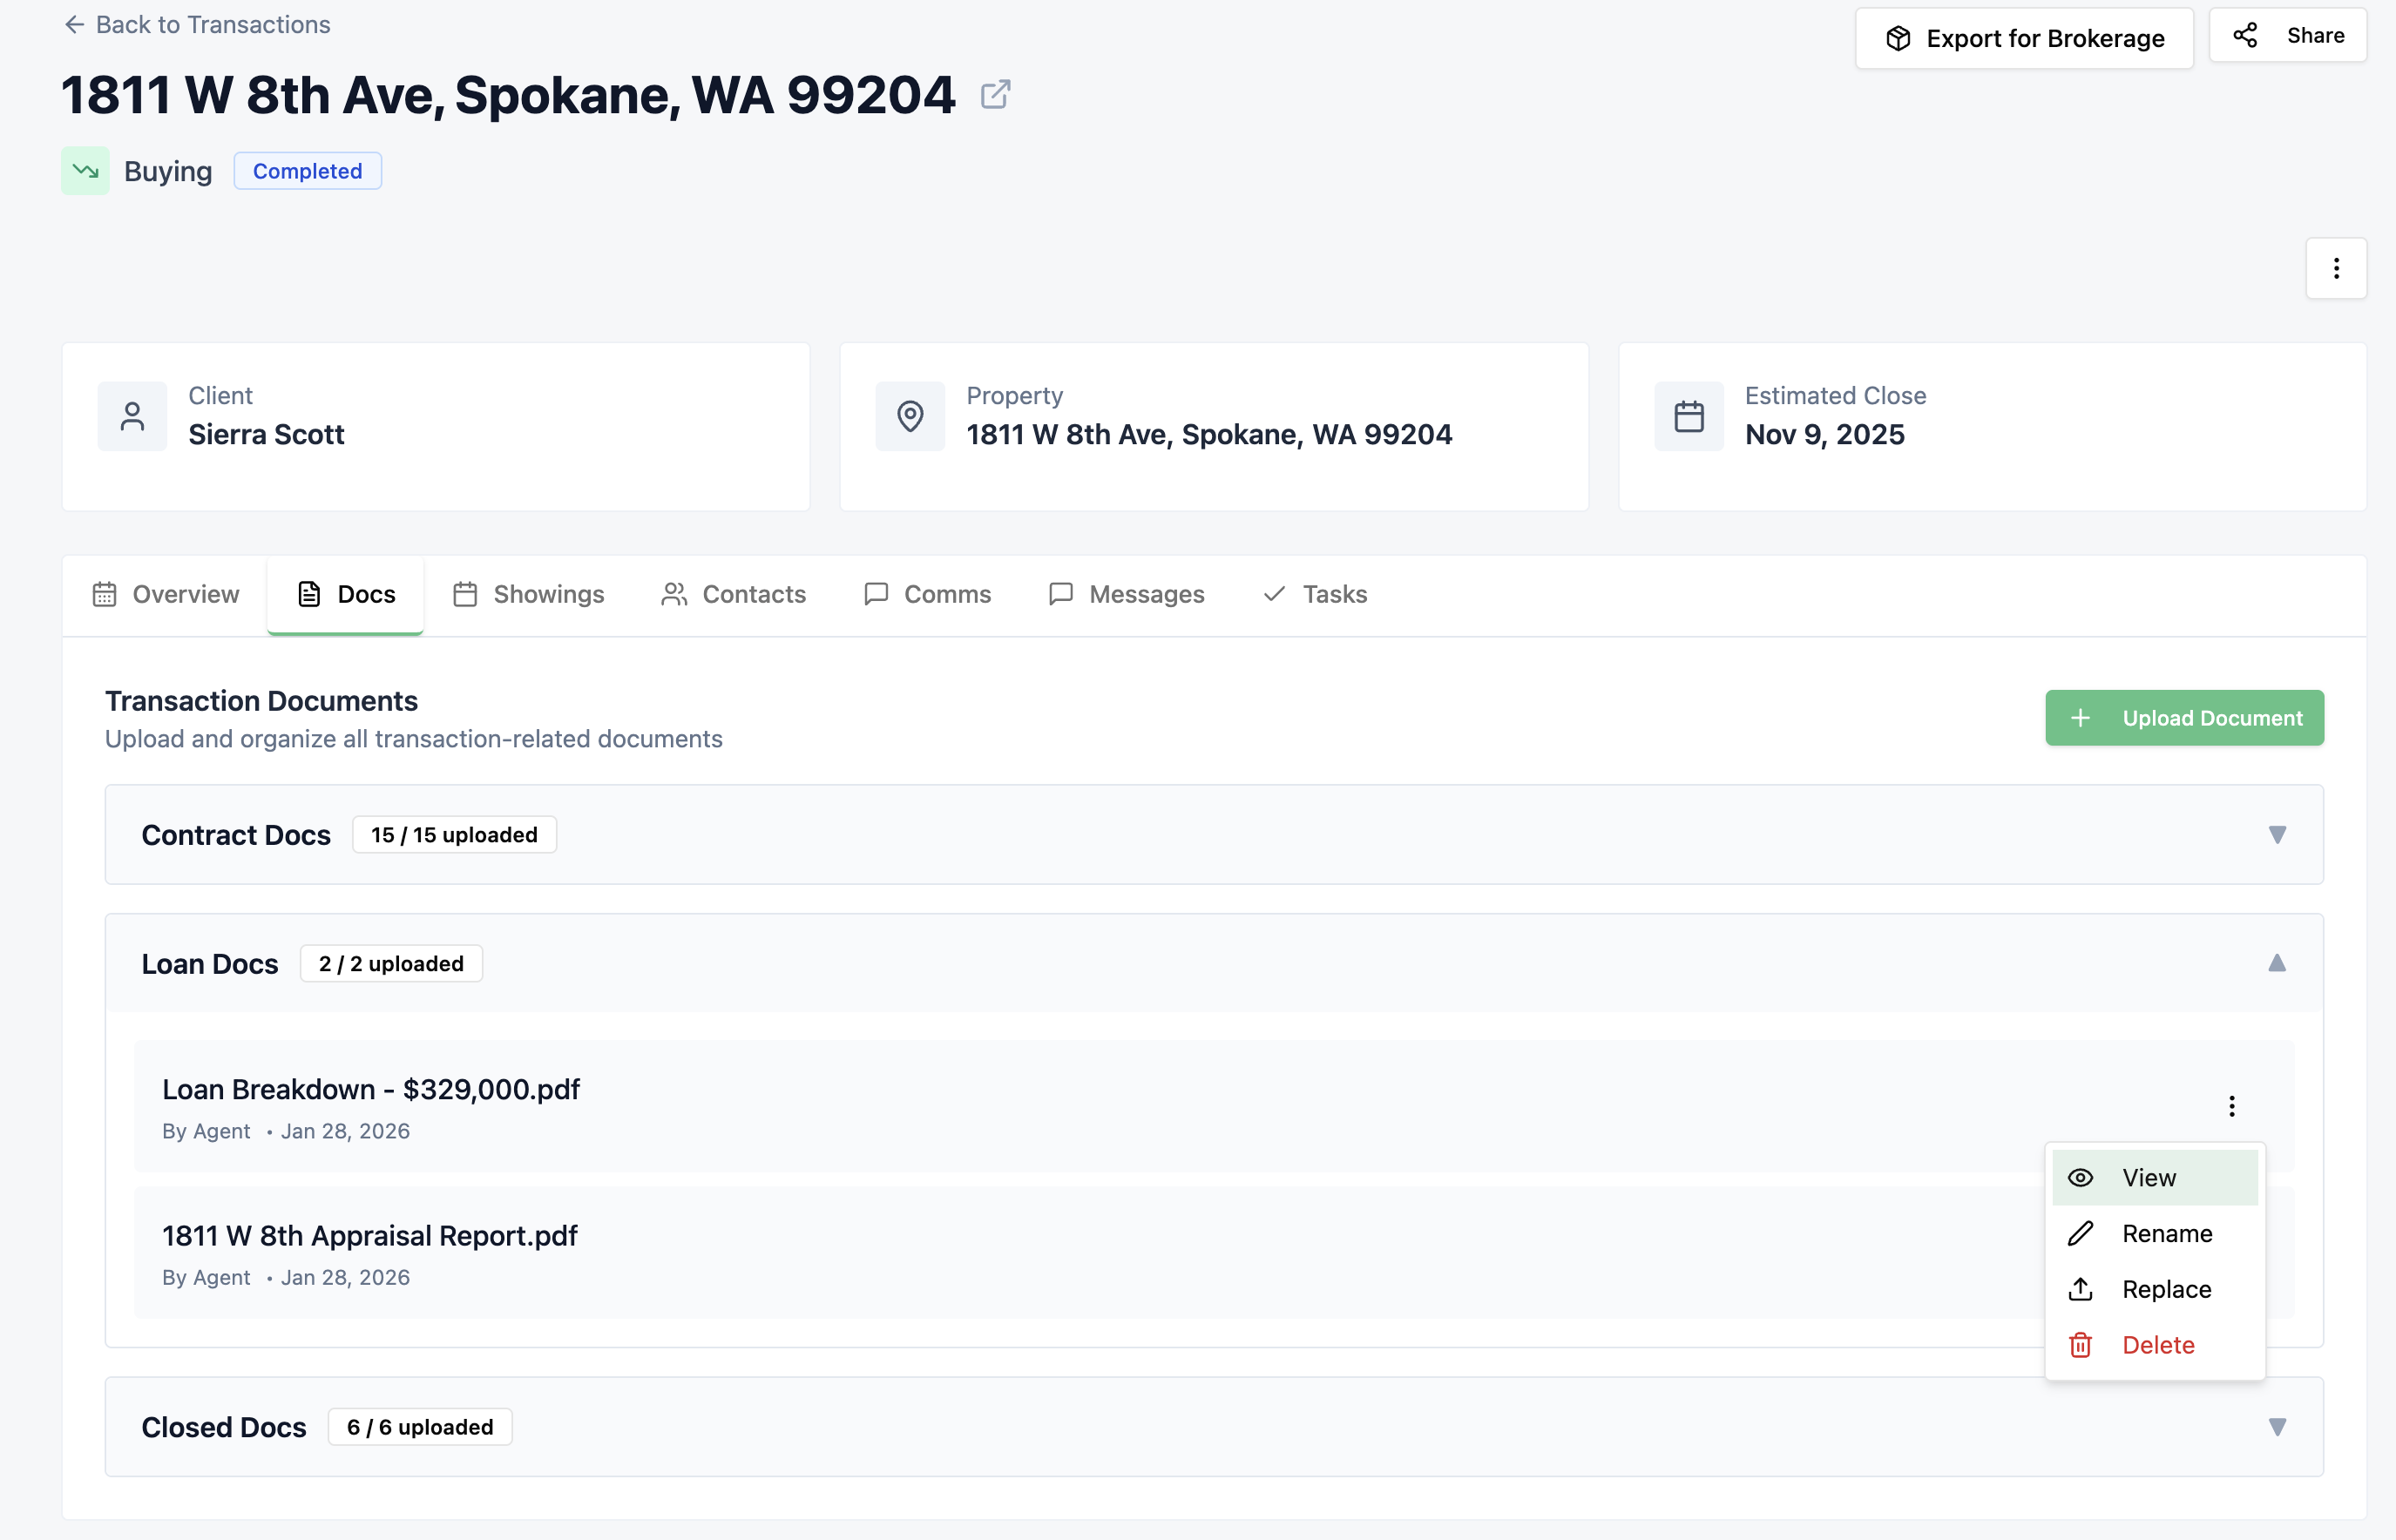2396x1540 pixels.
Task: Switch to the Showings tab
Action: point(528,595)
